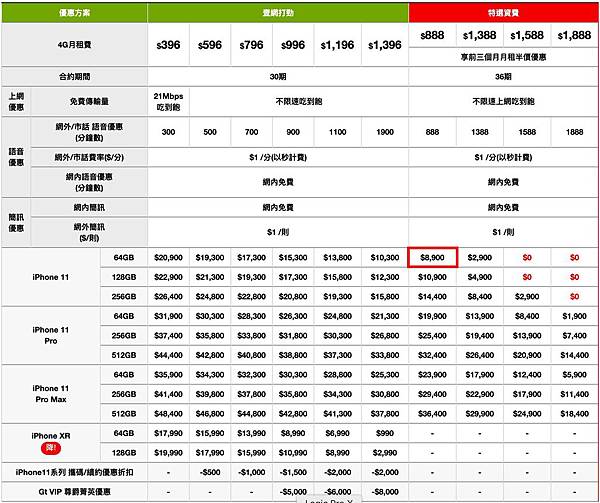
Task: Select the $1,900 iPhone 11 Pro price
Action: tap(574, 316)
